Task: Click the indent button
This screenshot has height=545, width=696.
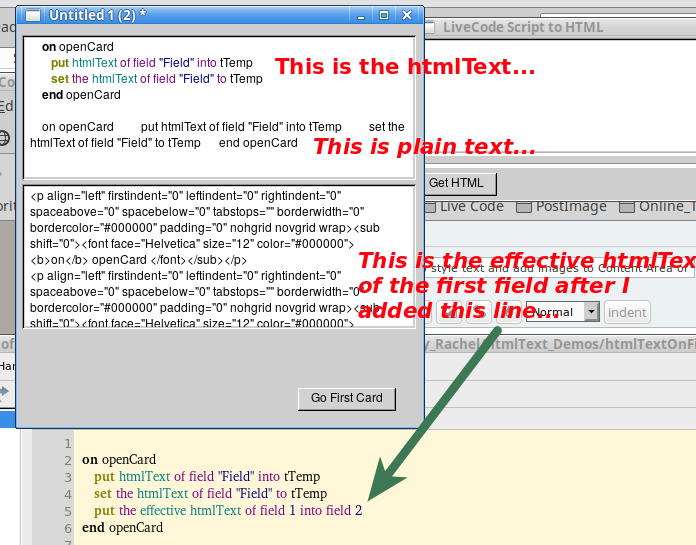Action: click(x=627, y=312)
